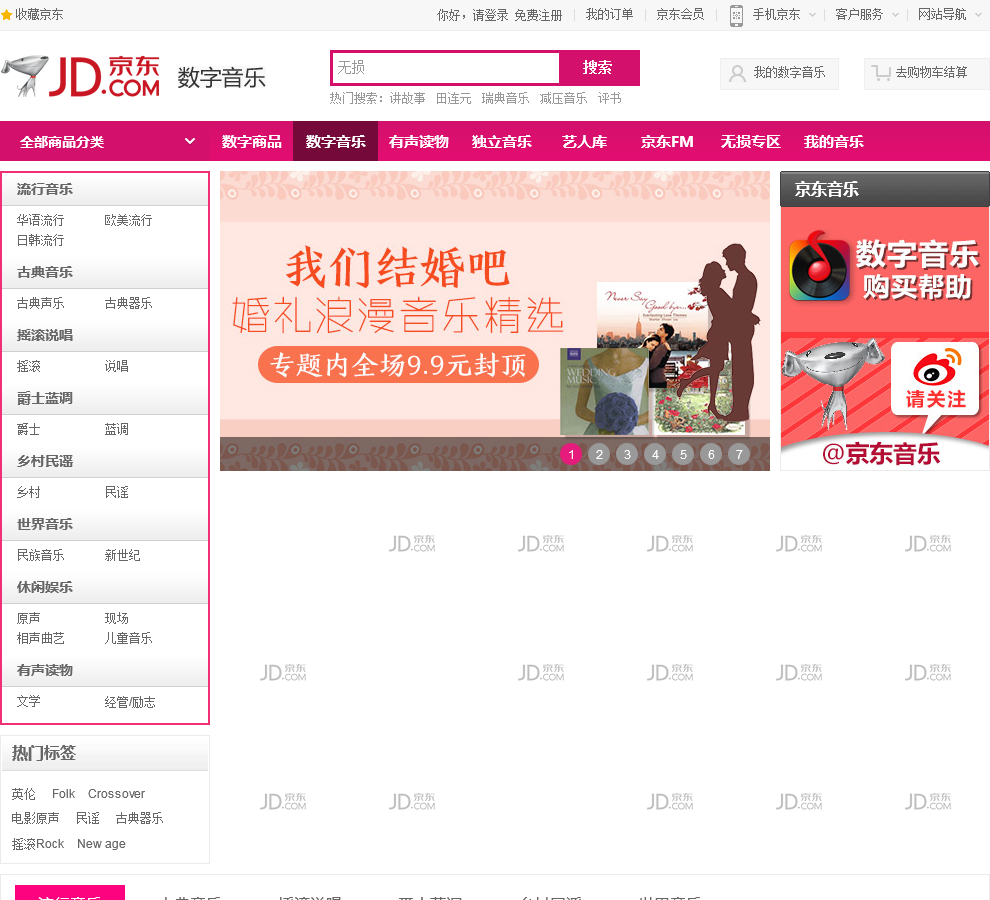Select 古典声乐 category
This screenshot has width=990, height=900.
(40, 304)
